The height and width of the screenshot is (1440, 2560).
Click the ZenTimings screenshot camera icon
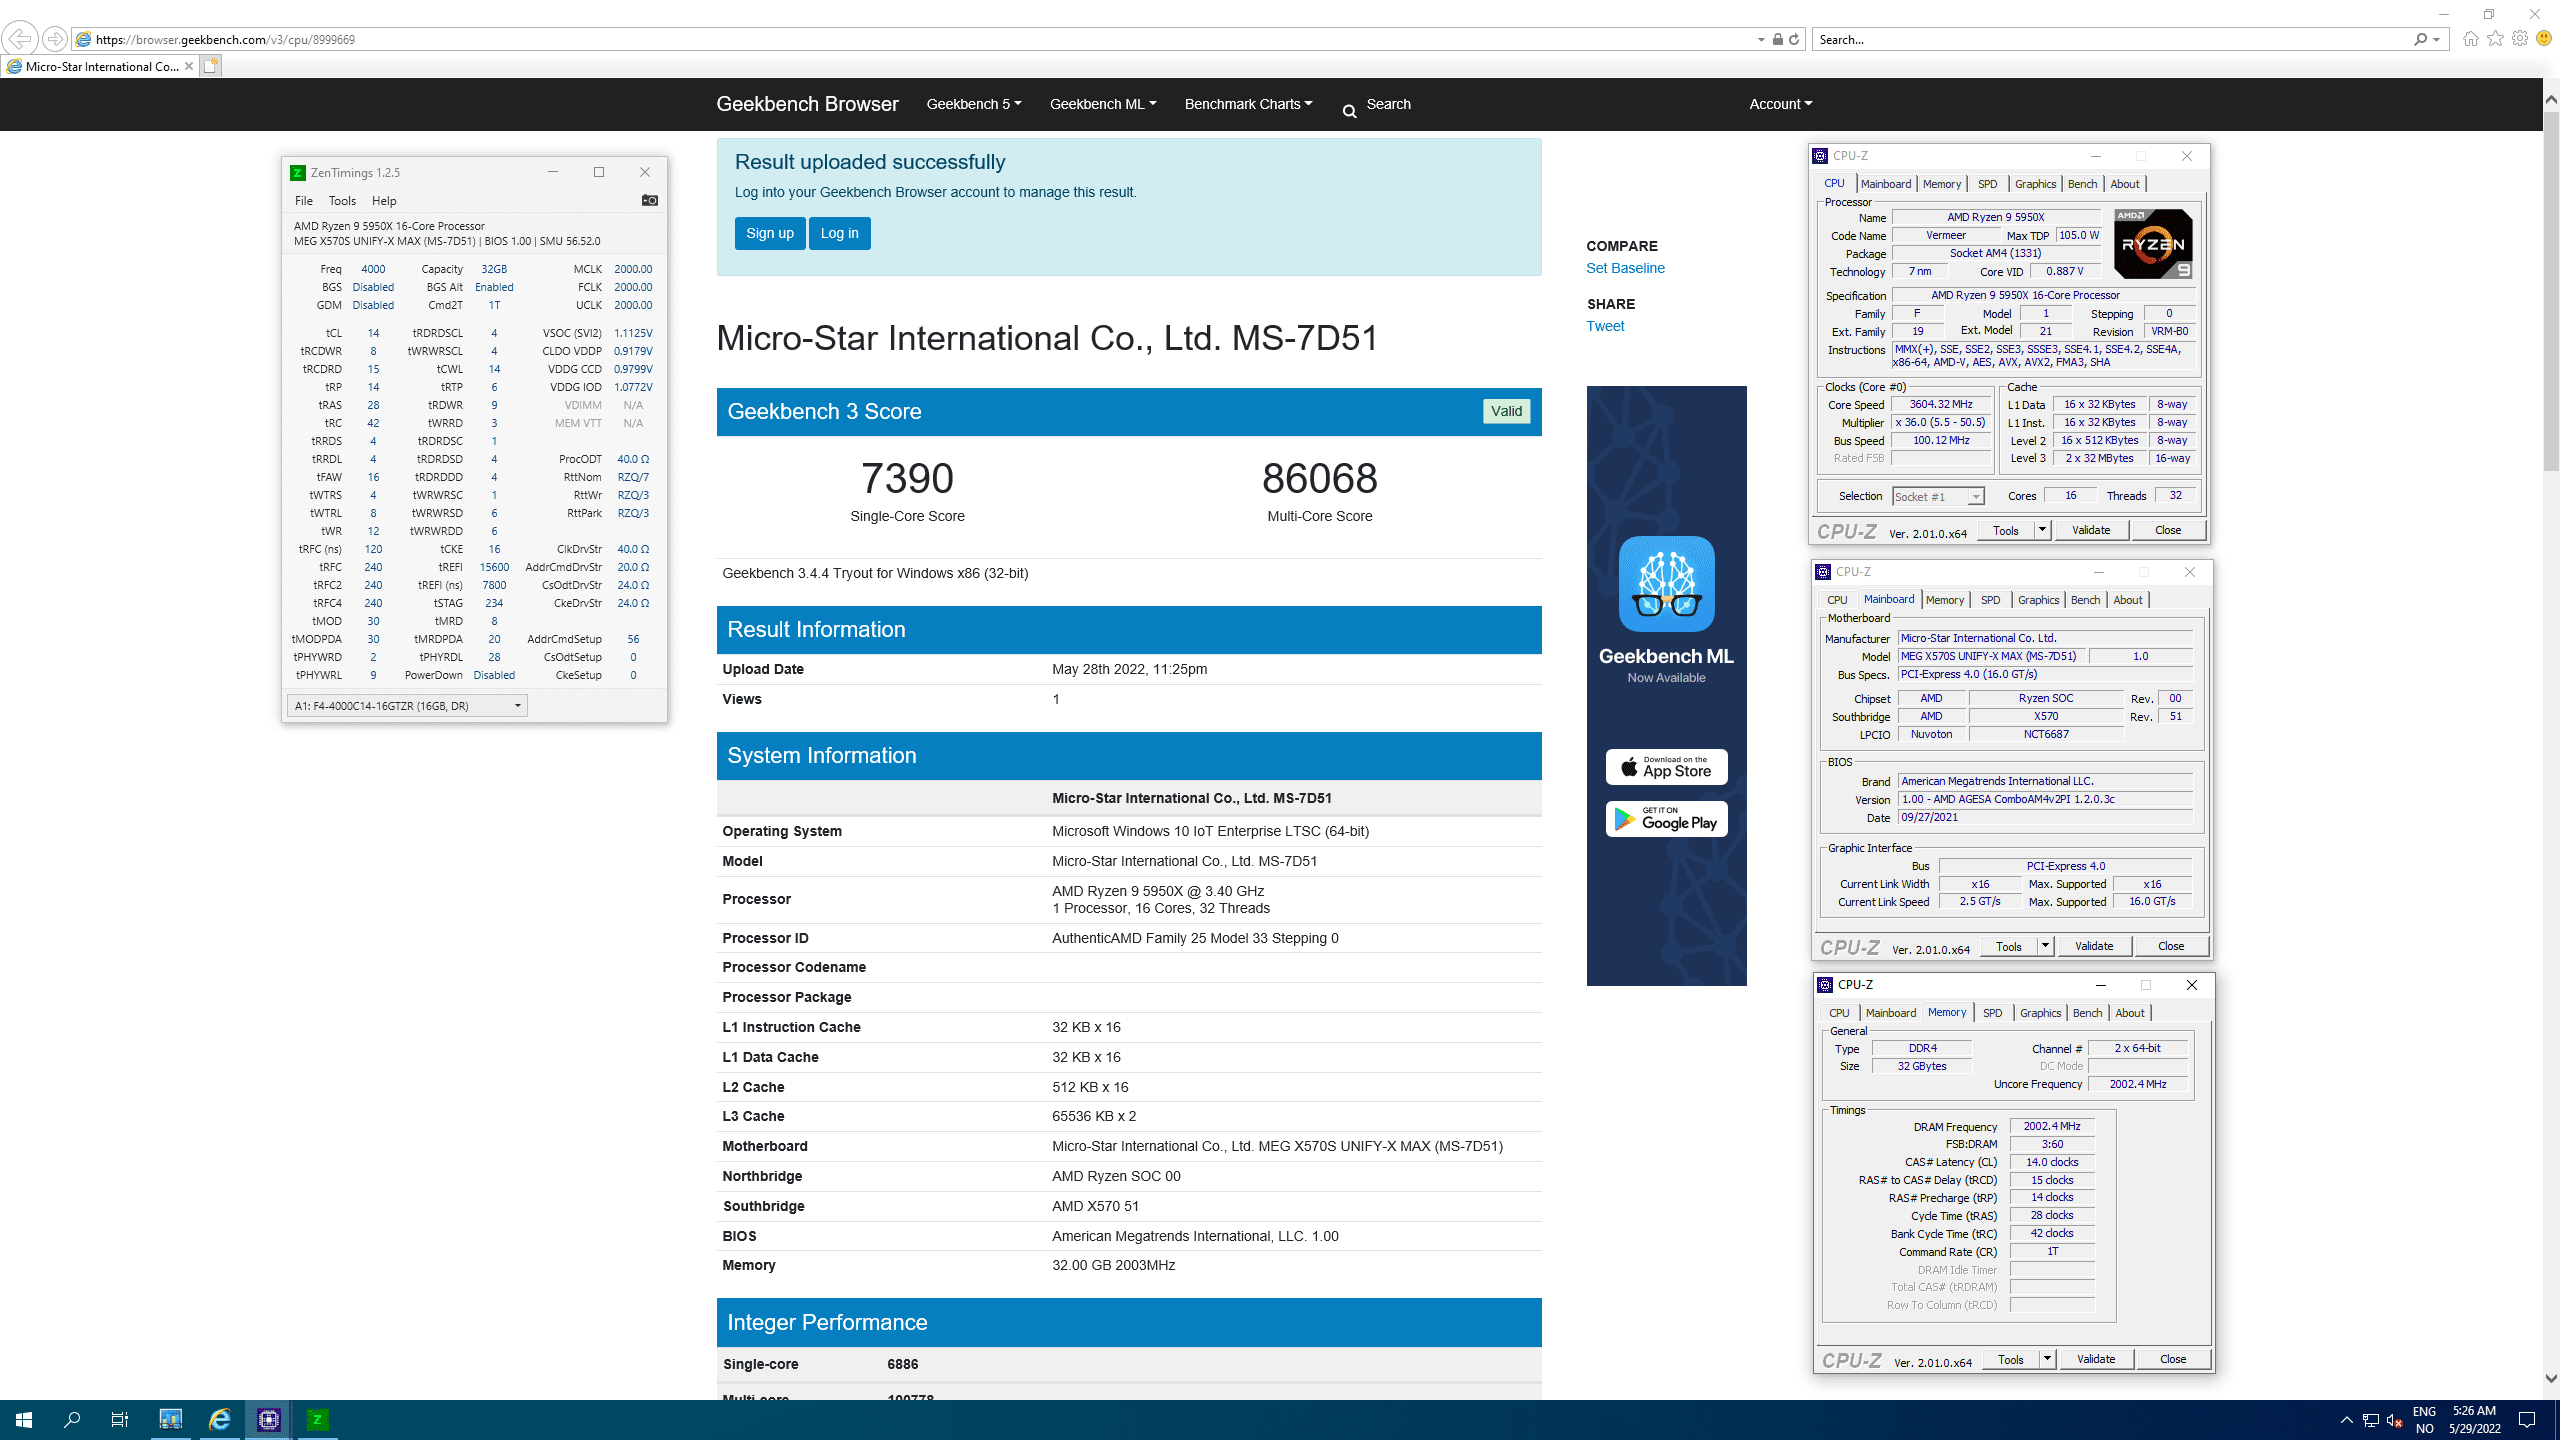coord(650,200)
